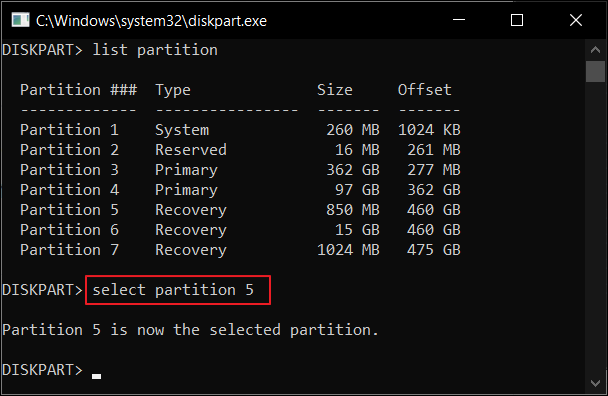Click 'Primary' type for Partition 3
The width and height of the screenshot is (608, 396).
[186, 171]
